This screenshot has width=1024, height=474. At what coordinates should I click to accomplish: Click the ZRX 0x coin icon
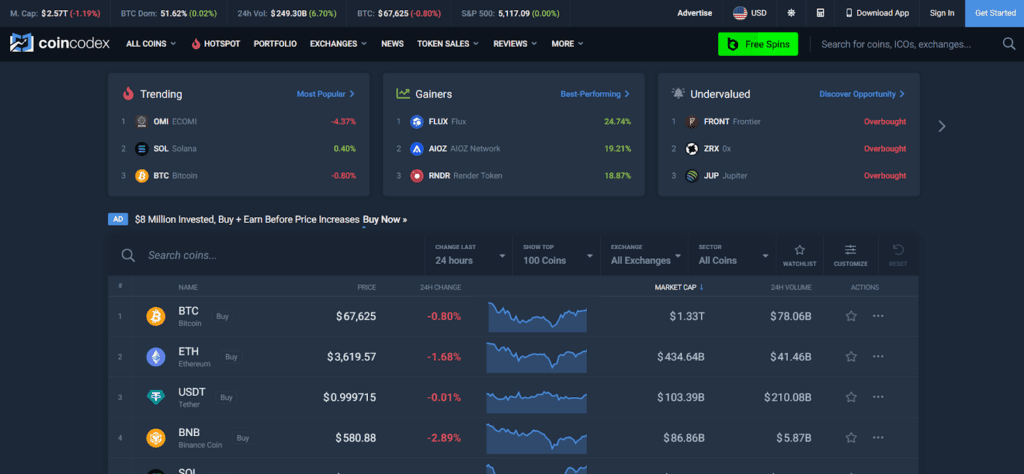(692, 149)
